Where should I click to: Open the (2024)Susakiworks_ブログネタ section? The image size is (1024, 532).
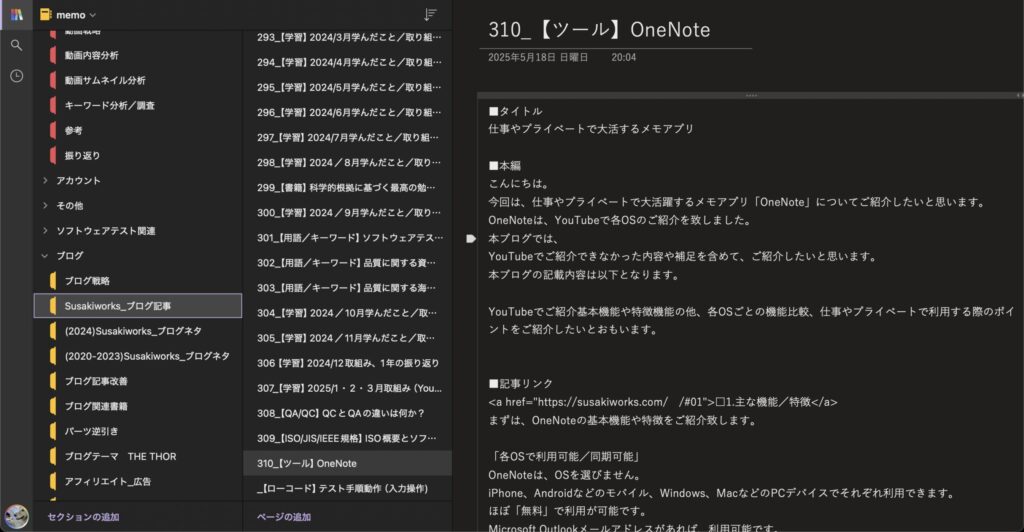point(138,331)
